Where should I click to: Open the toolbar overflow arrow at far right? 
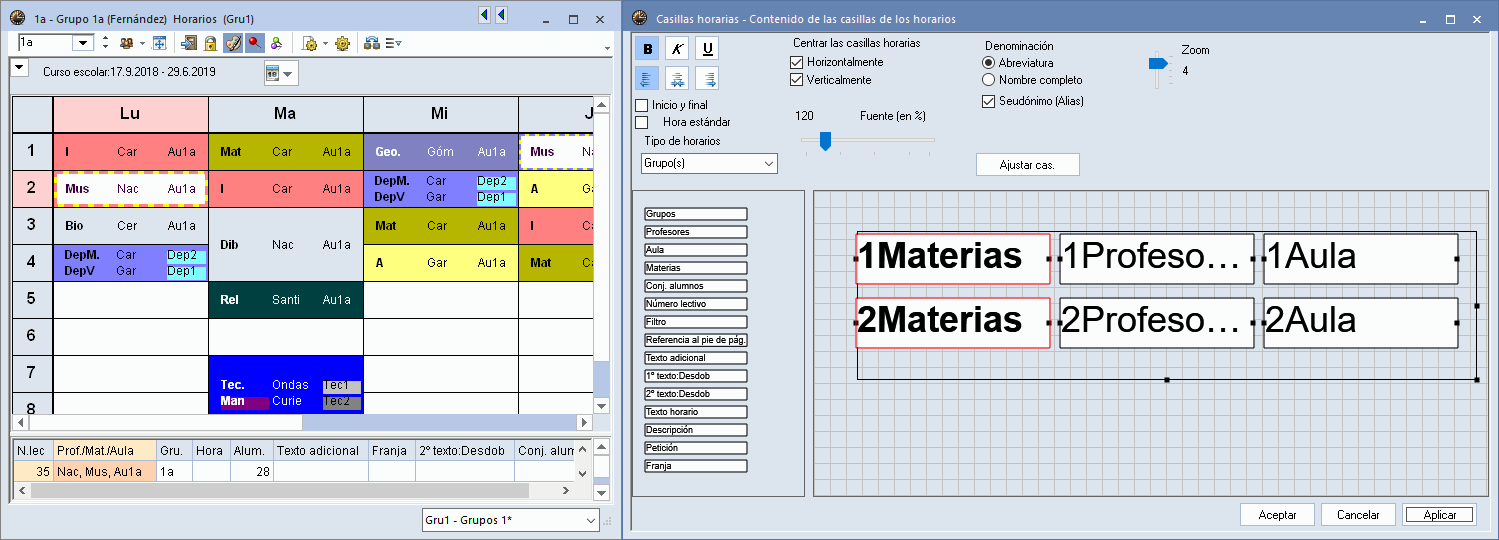click(x=606, y=48)
